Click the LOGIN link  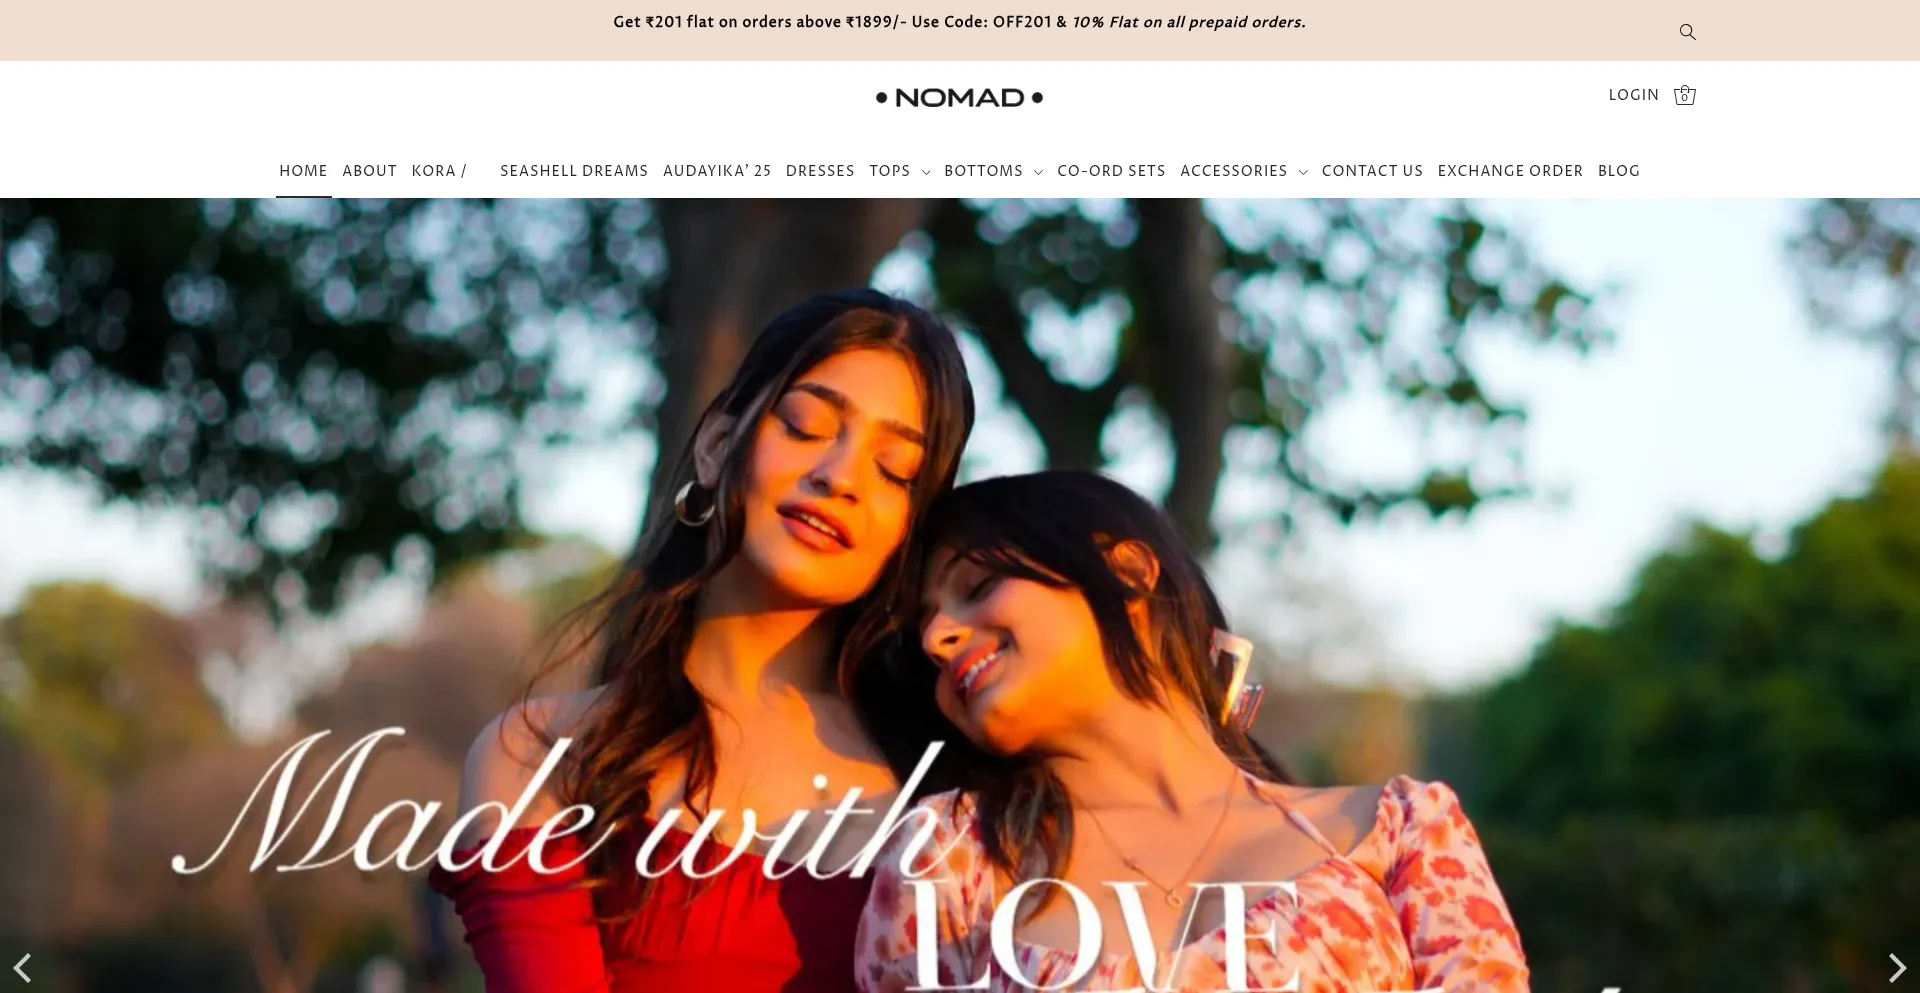pos(1634,95)
